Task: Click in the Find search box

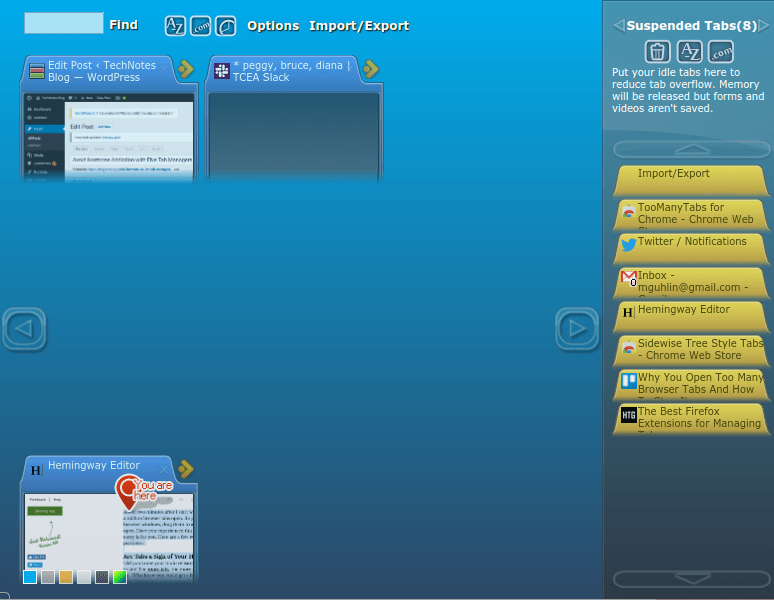Action: coord(64,23)
